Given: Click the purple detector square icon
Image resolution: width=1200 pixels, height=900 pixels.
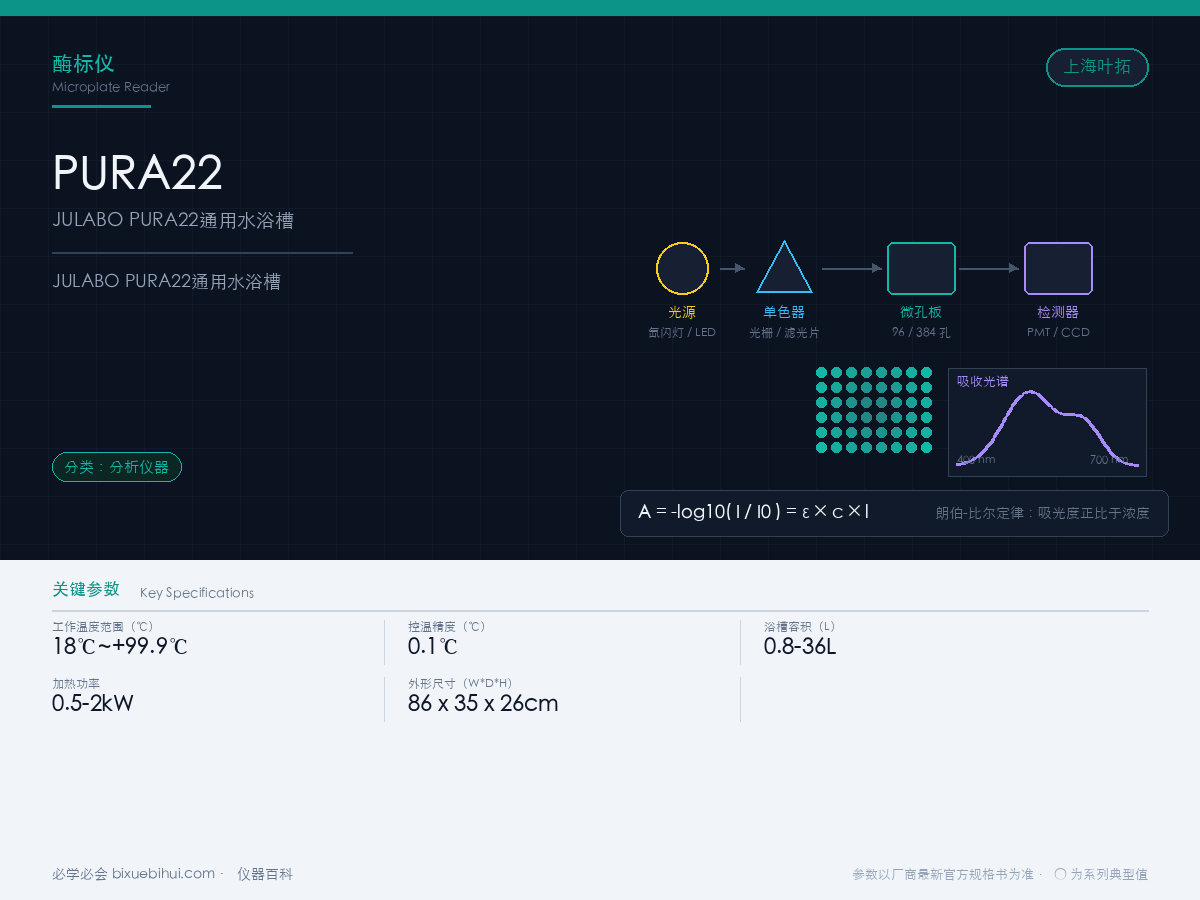Looking at the screenshot, I should pos(1058,268).
